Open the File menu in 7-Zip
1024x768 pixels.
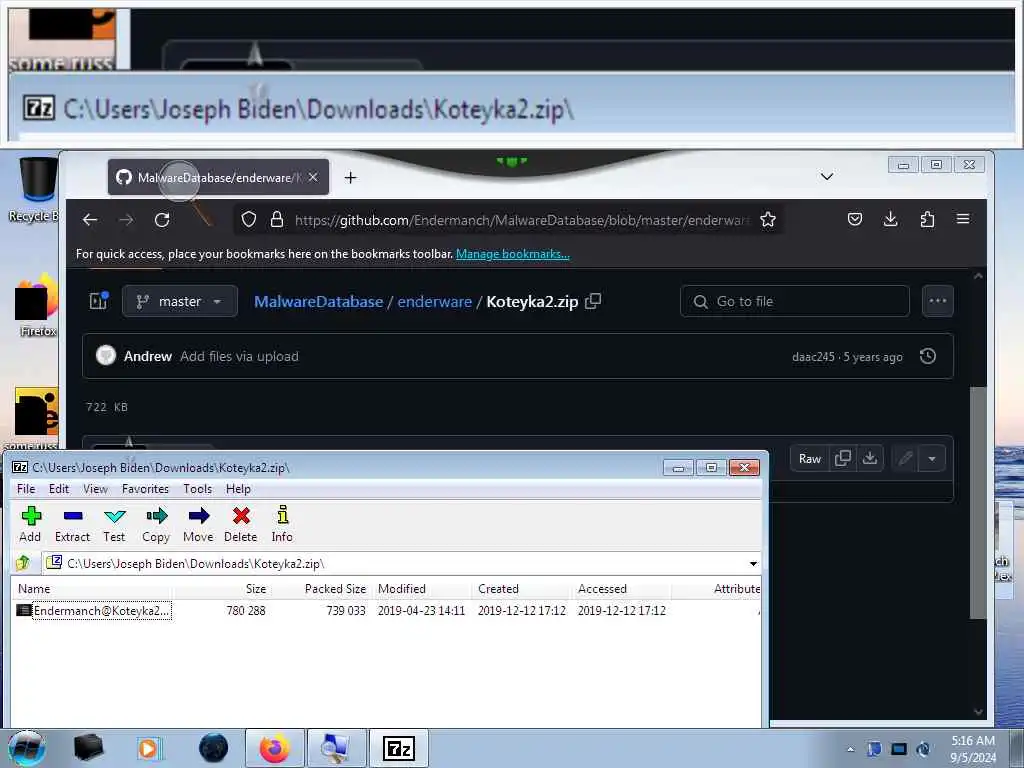(x=26, y=489)
